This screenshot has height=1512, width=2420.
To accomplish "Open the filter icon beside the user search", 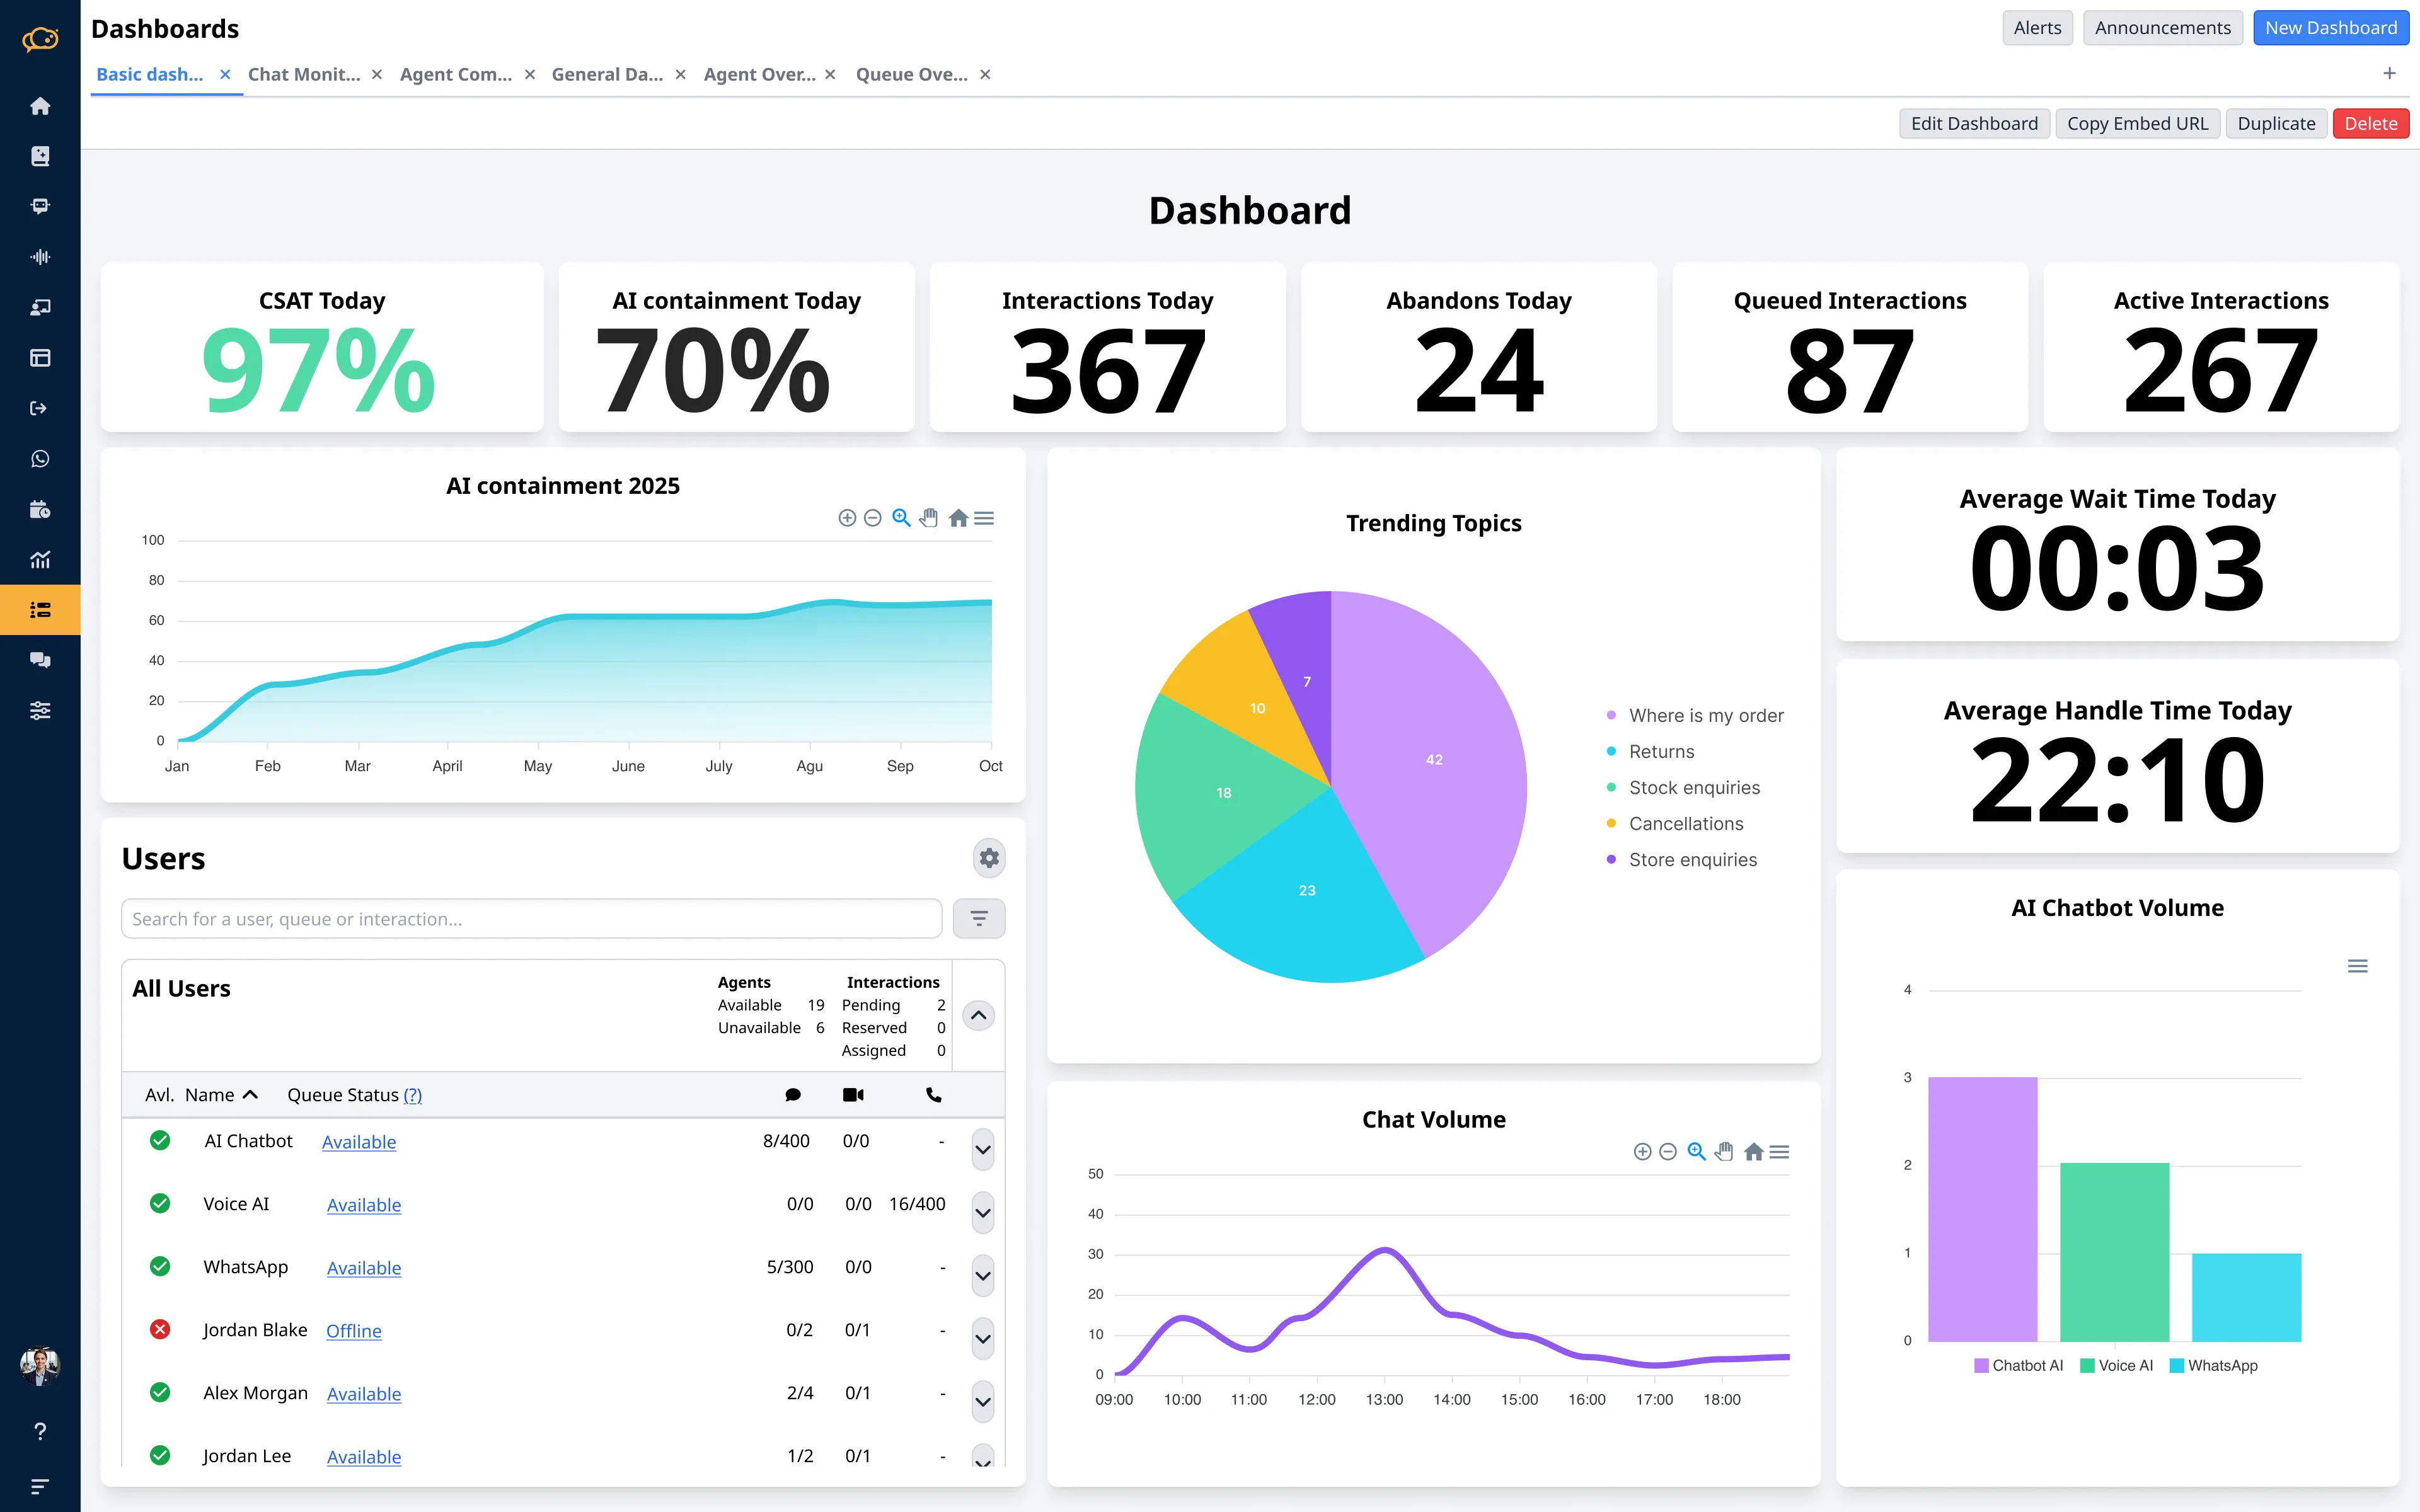I will point(979,918).
